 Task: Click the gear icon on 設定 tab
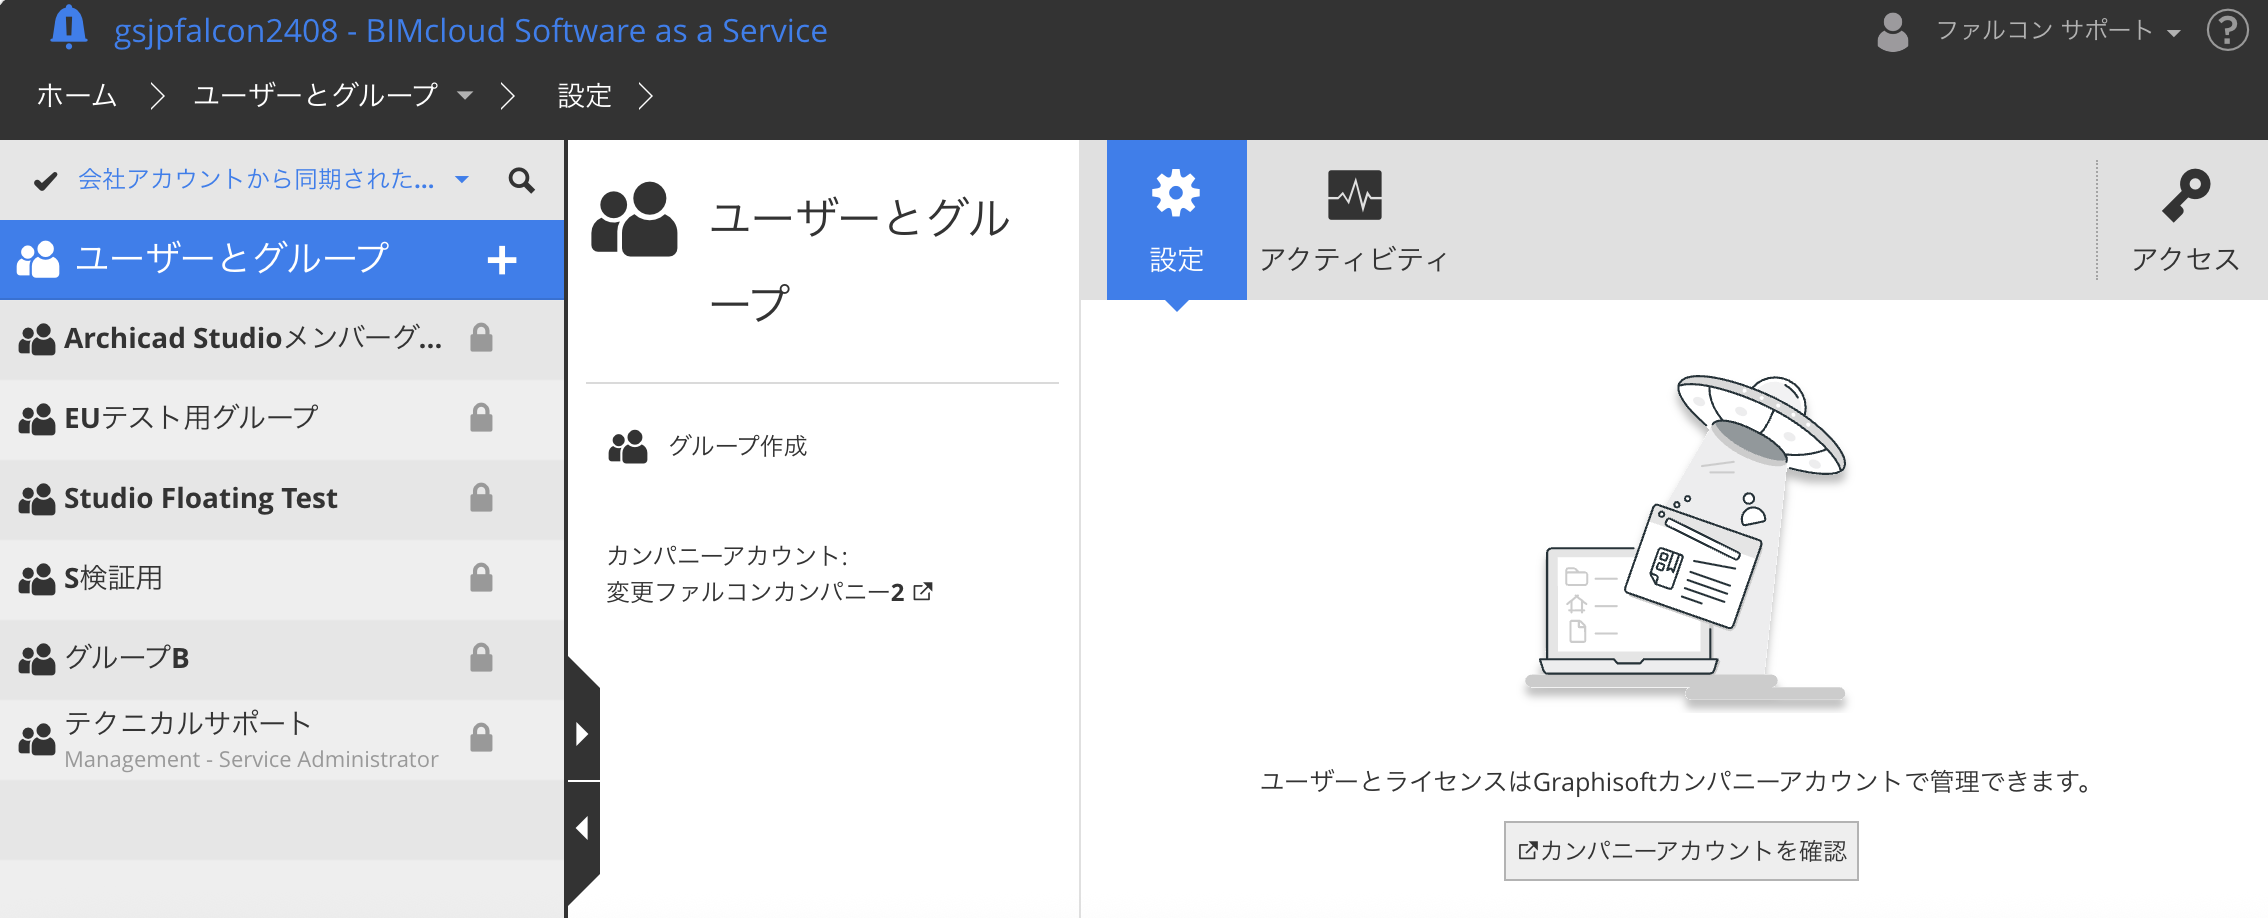(x=1176, y=193)
